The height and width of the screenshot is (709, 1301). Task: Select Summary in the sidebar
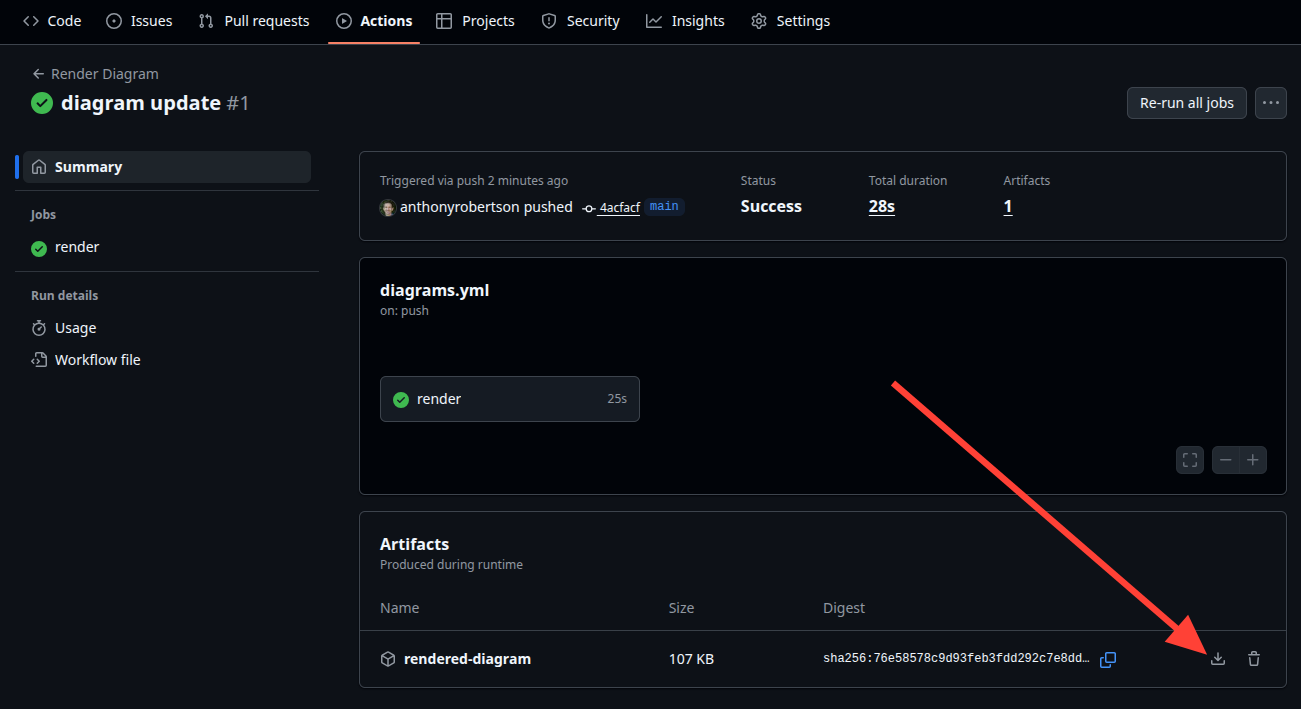pos(167,167)
